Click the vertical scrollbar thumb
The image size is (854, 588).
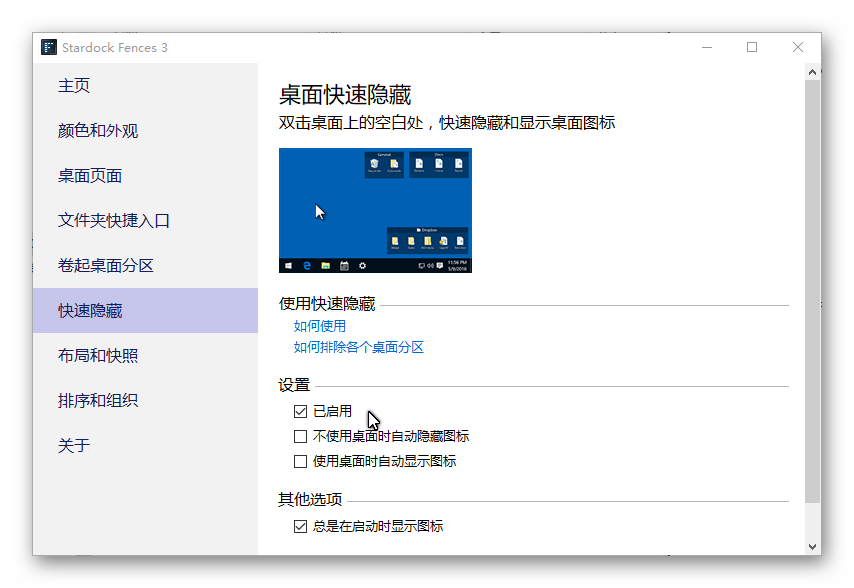[x=812, y=291]
